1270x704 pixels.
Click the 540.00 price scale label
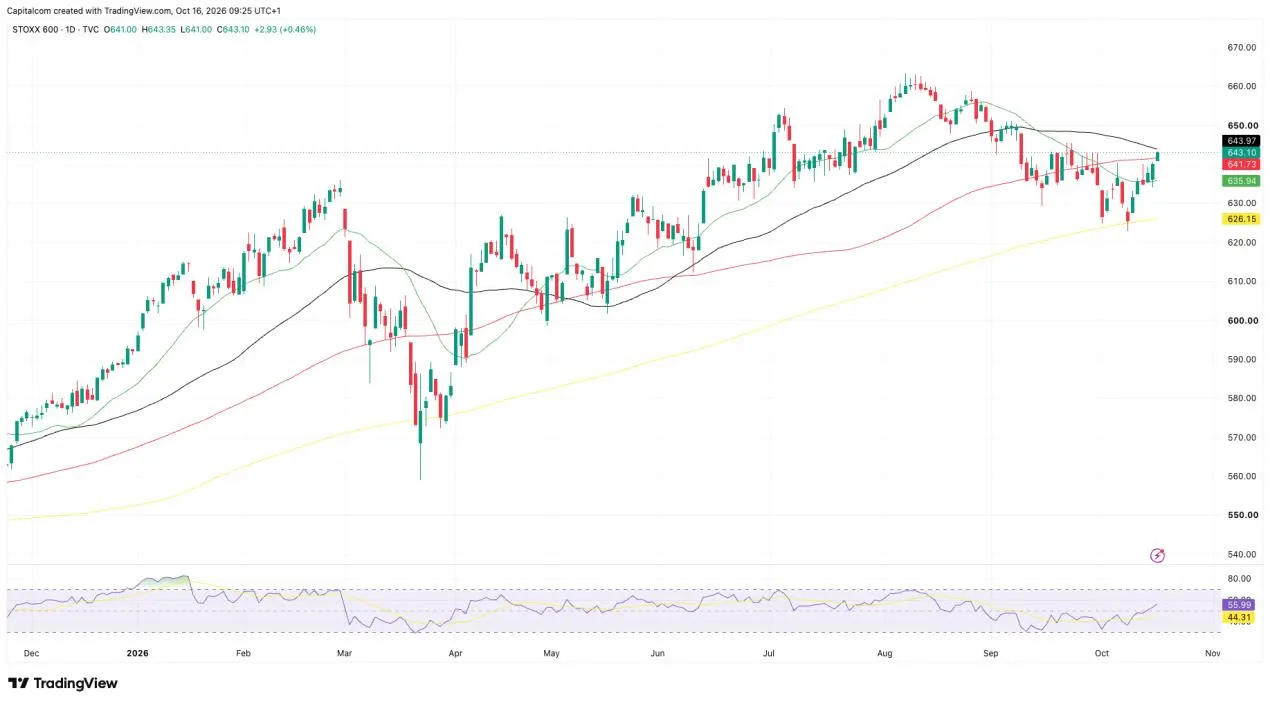(1241, 554)
